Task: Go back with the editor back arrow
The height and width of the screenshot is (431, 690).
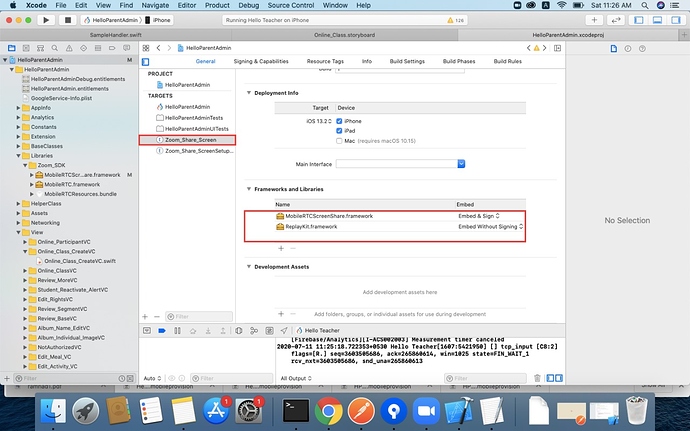Action: point(158,48)
